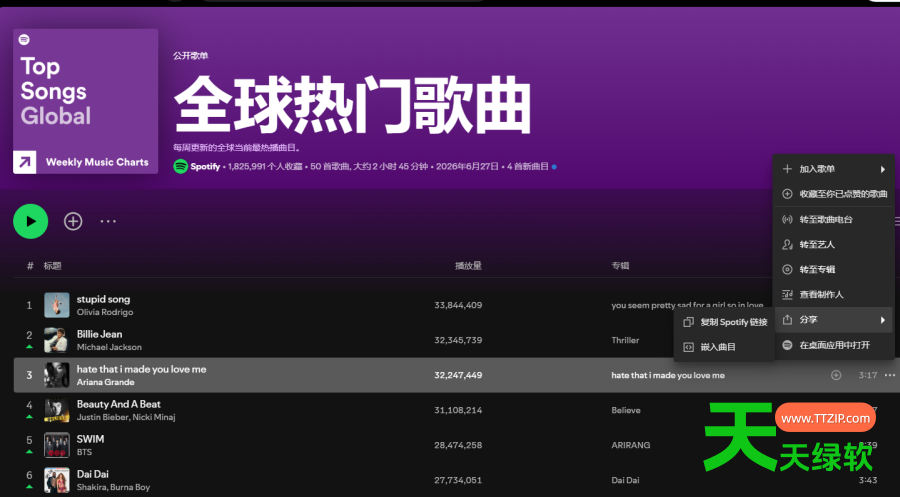Viewport: 900px width, 497px height.
Task: Open the Thriller album link
Action: (x=625, y=340)
